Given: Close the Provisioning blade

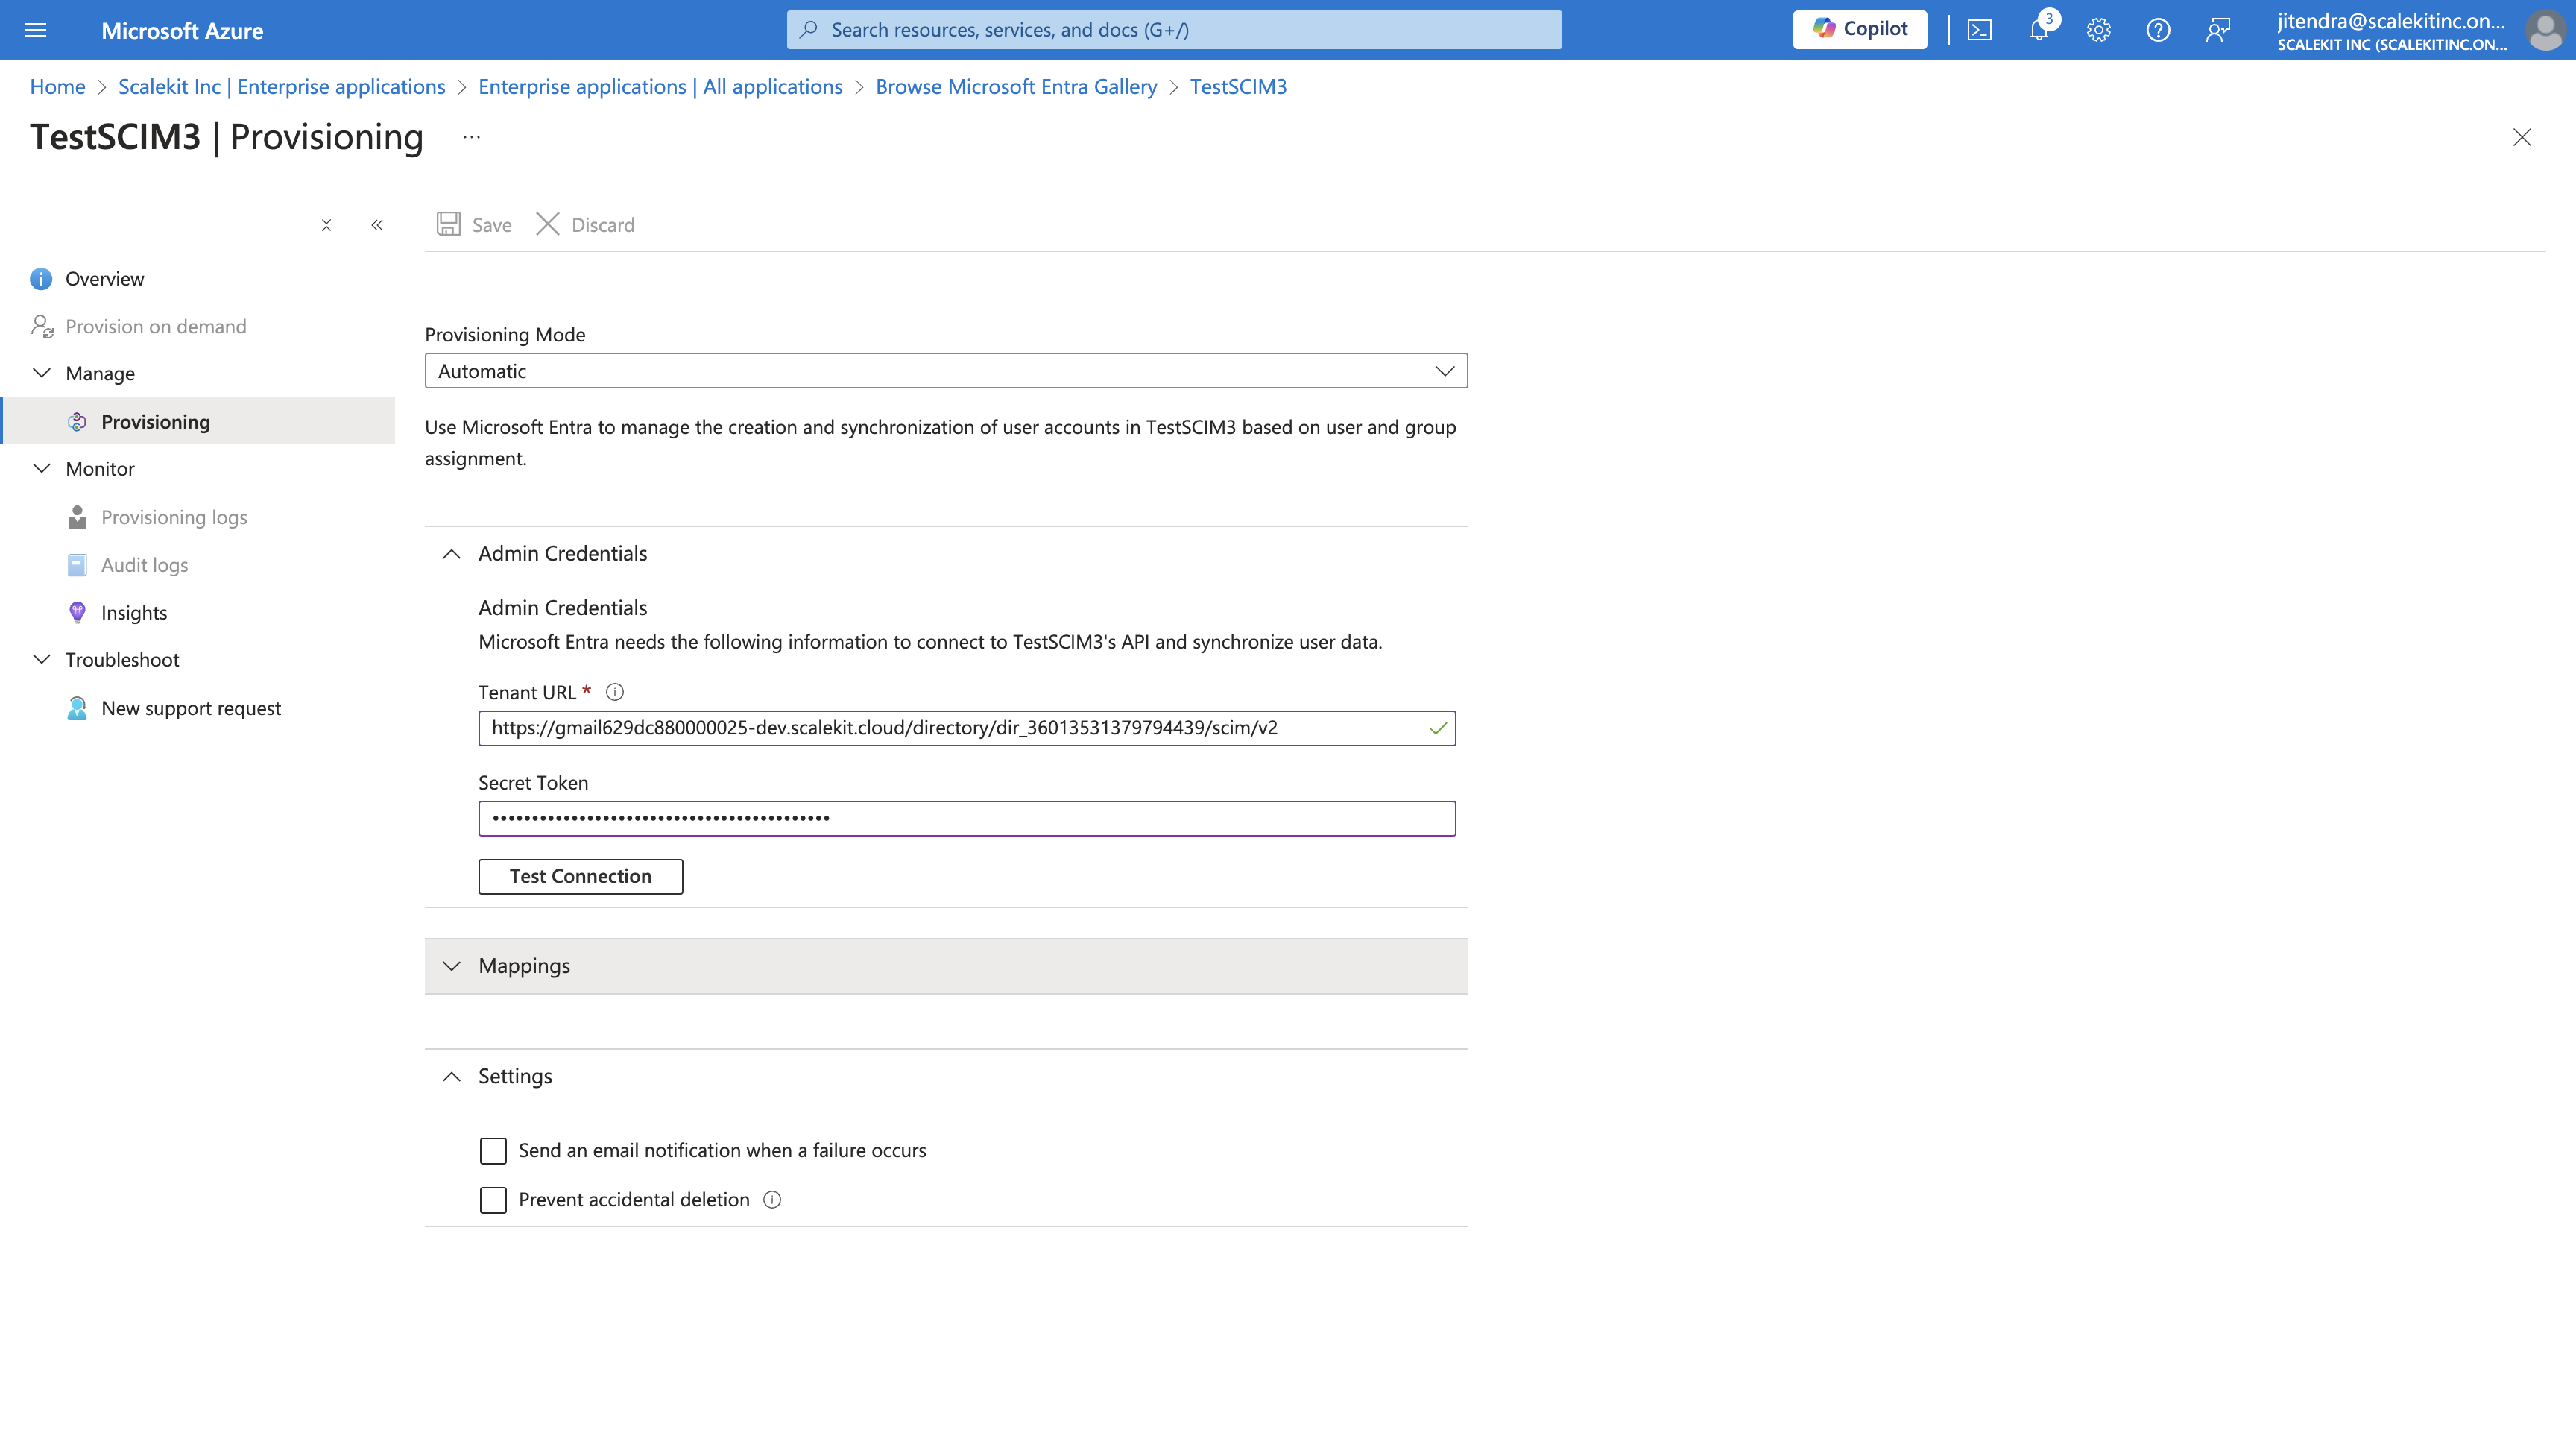Looking at the screenshot, I should coord(2522,137).
